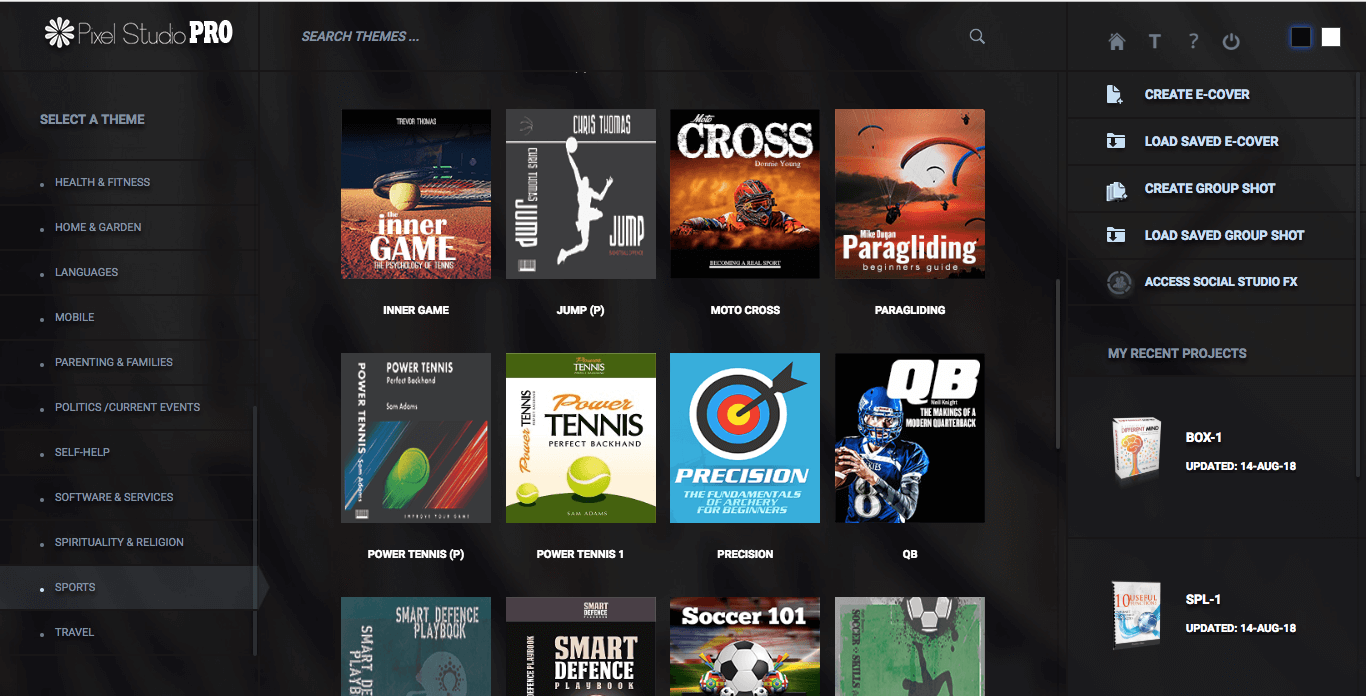This screenshot has height=696, width=1366.
Task: Open the QB quarterback cover thumbnail
Action: pyautogui.click(x=910, y=438)
